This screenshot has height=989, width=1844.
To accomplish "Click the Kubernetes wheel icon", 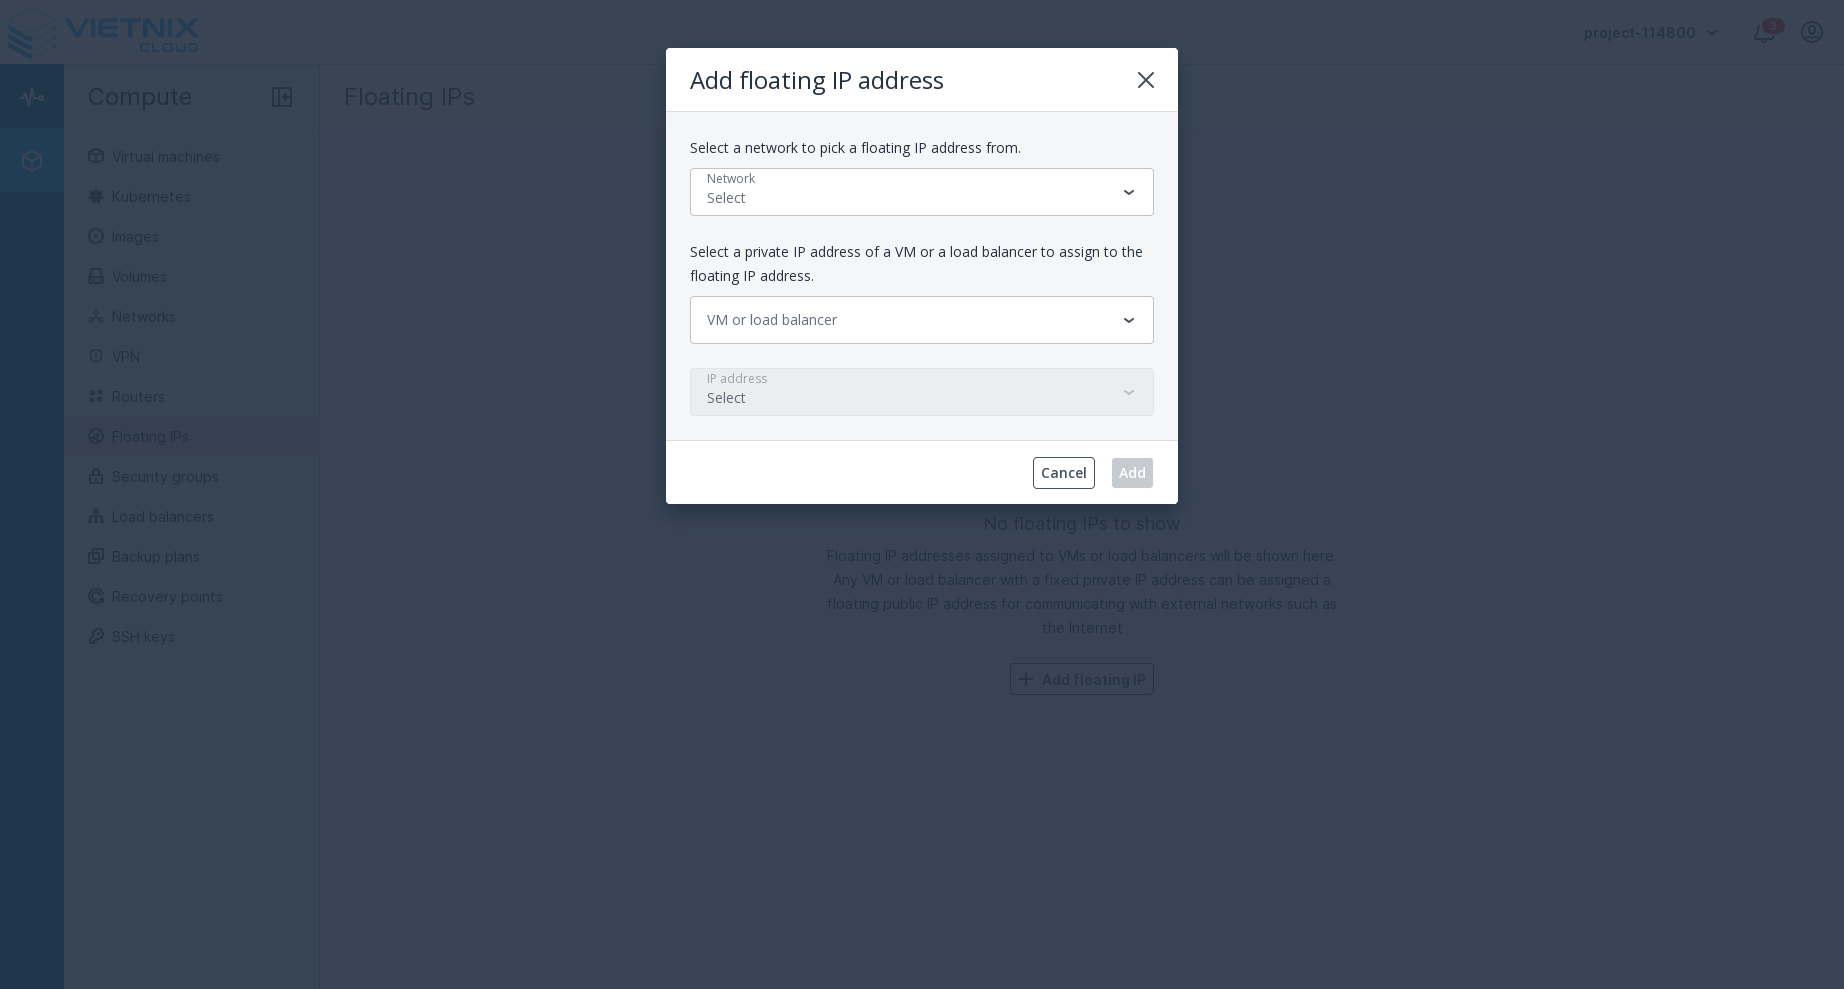I will tap(96, 197).
